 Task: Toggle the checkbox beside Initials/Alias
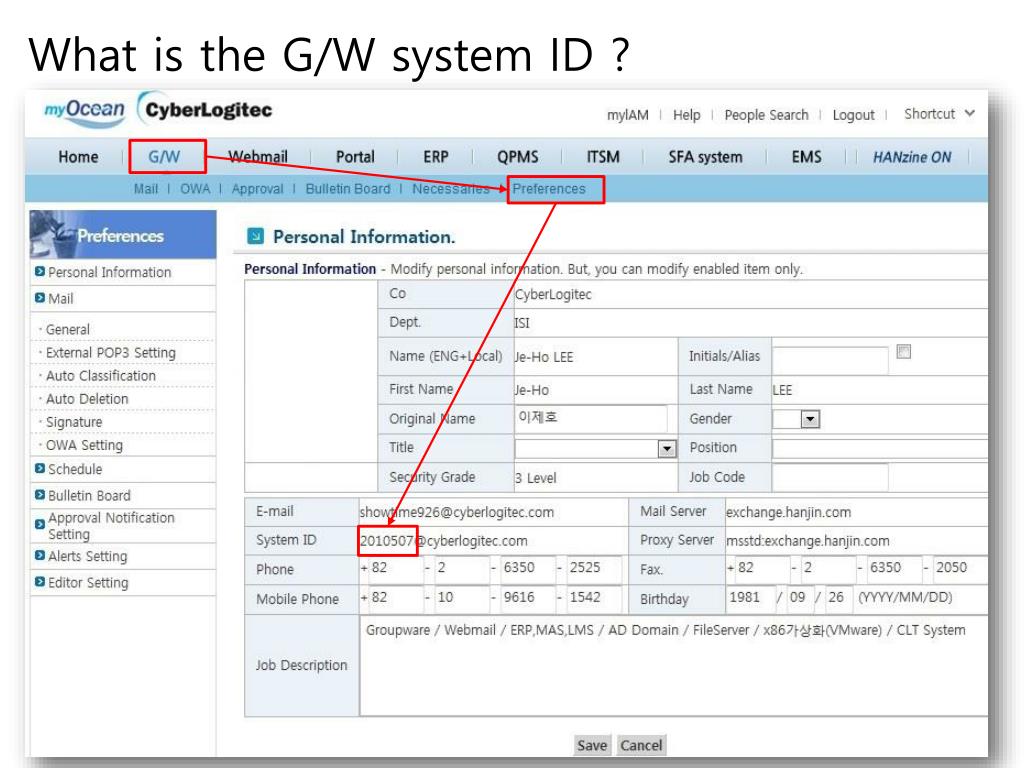point(904,351)
